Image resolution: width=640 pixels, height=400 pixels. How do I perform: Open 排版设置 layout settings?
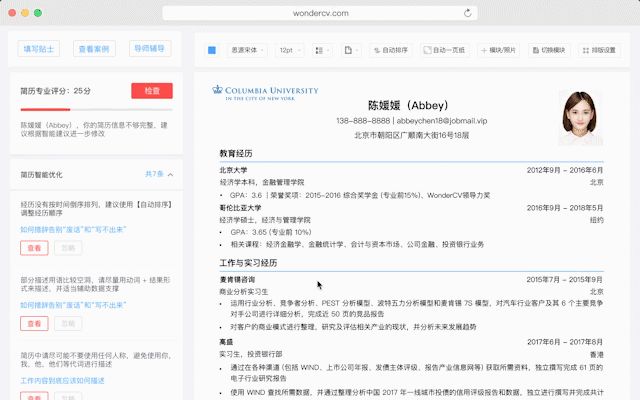coord(599,50)
